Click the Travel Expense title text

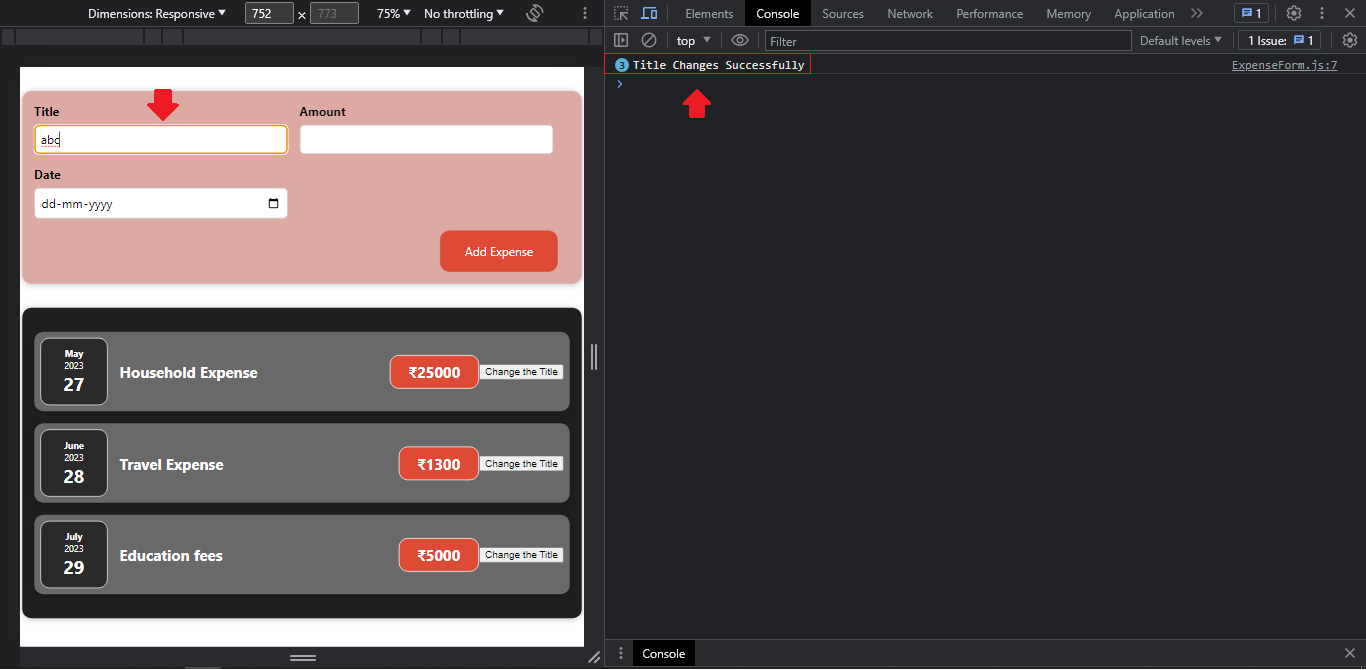click(171, 465)
